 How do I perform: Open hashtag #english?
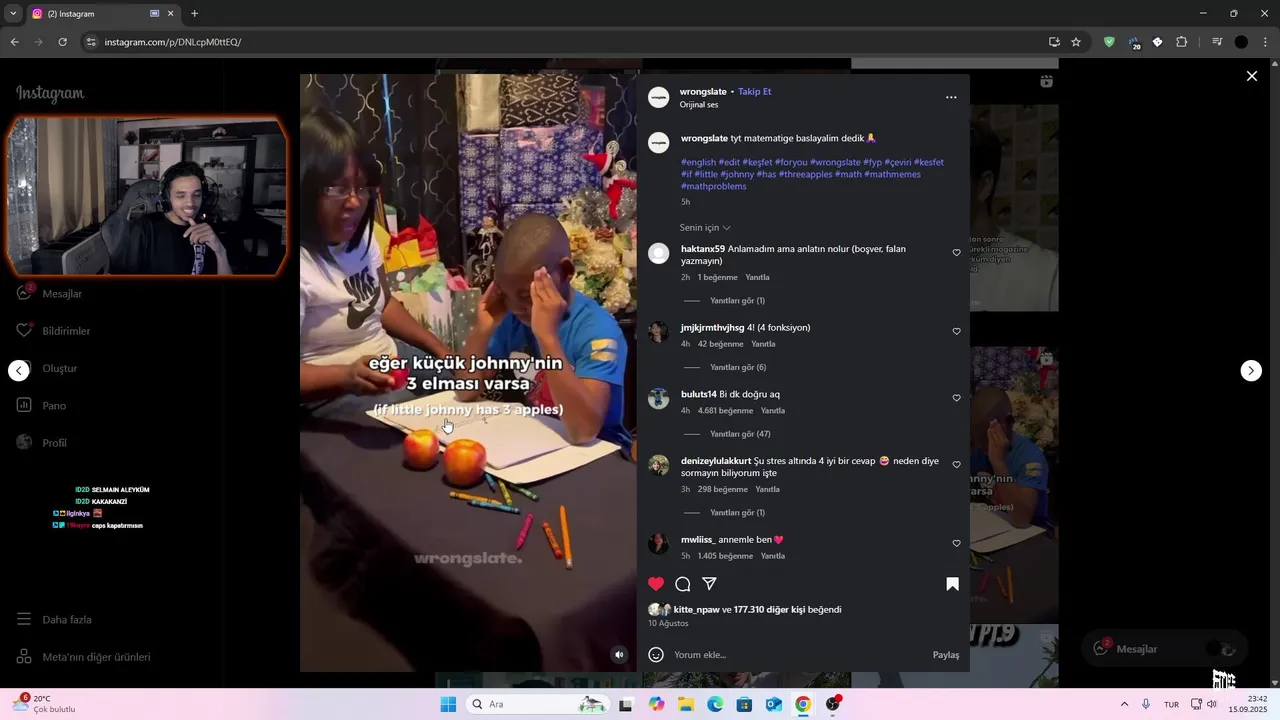tap(698, 162)
